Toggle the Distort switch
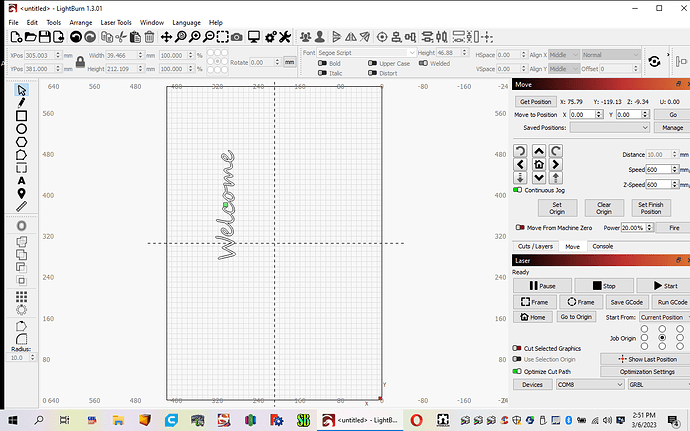Screen dimensions: 690x431 [x=373, y=73]
